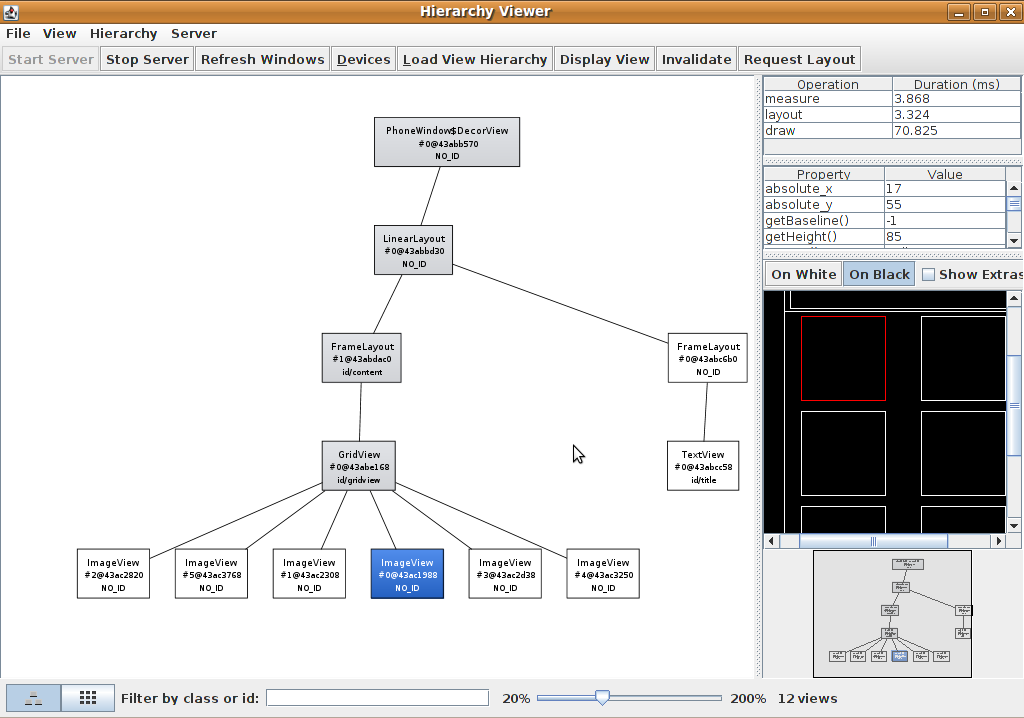This screenshot has height=718, width=1024.
Task: Click the hierarchy overview minimap thumbnail
Action: click(x=892, y=613)
